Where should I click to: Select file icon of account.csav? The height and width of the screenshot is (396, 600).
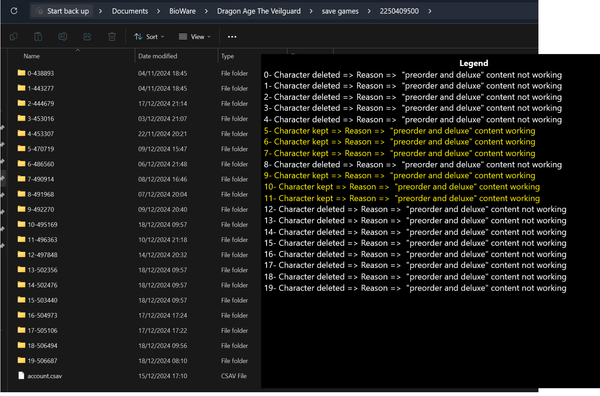21,376
